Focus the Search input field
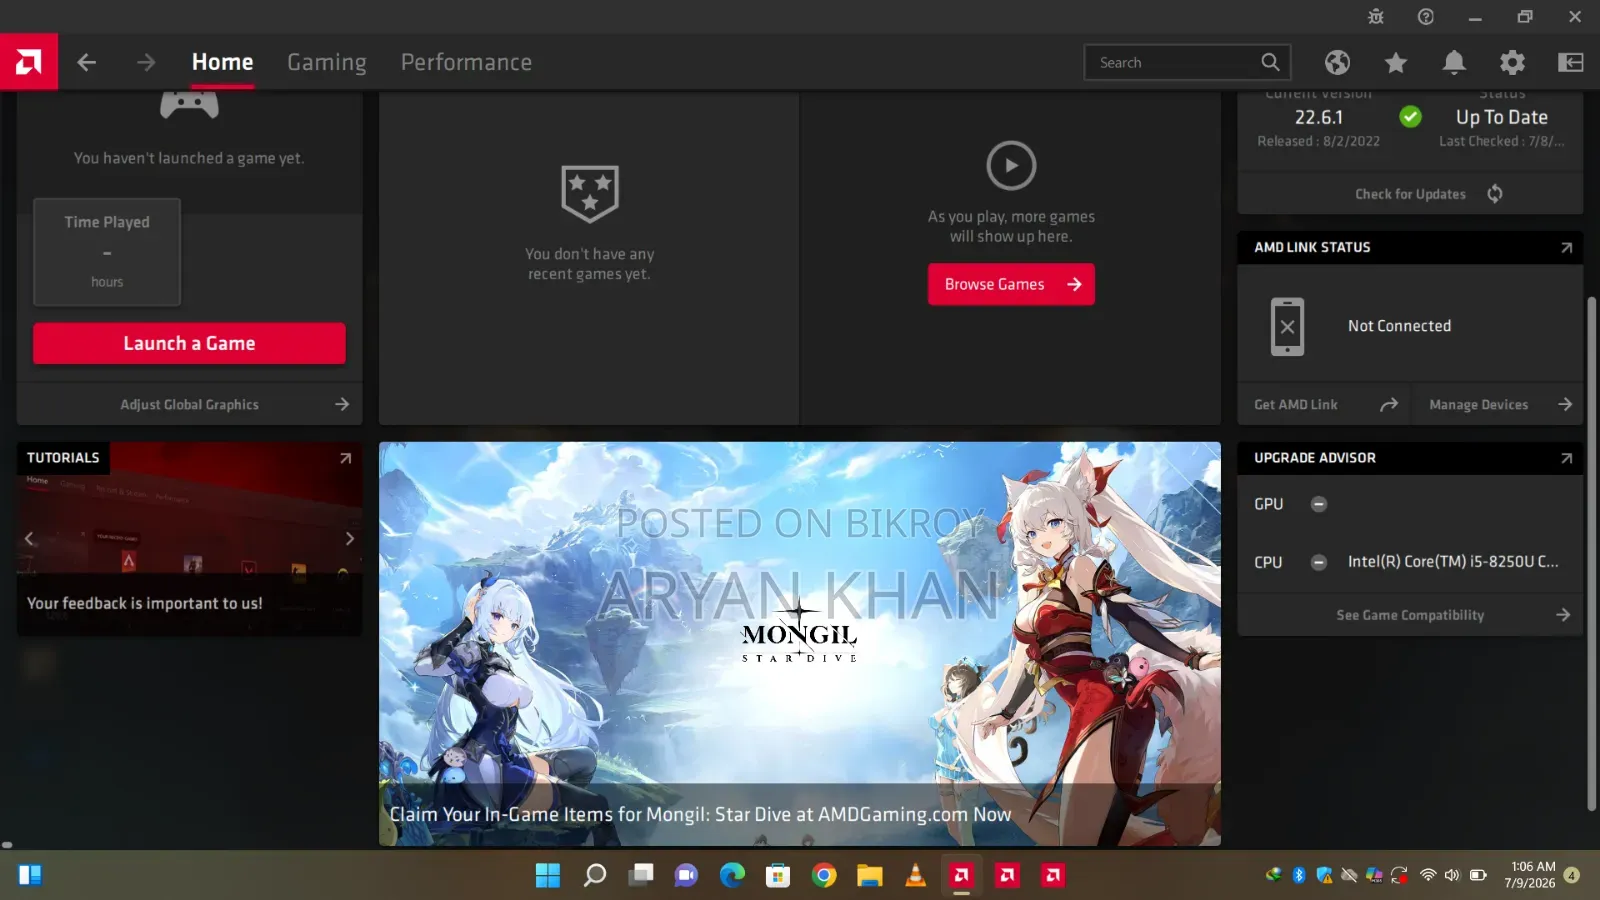Image resolution: width=1600 pixels, height=900 pixels. [1187, 62]
